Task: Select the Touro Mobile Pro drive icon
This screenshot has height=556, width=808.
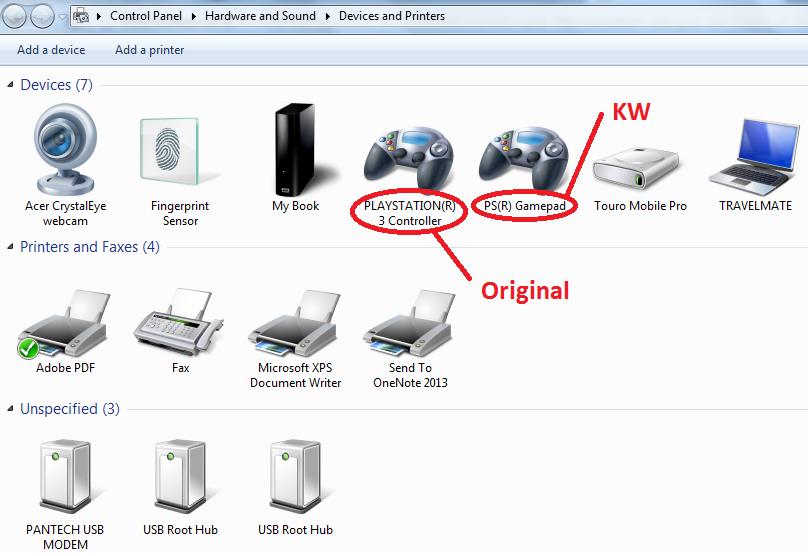Action: click(635, 168)
